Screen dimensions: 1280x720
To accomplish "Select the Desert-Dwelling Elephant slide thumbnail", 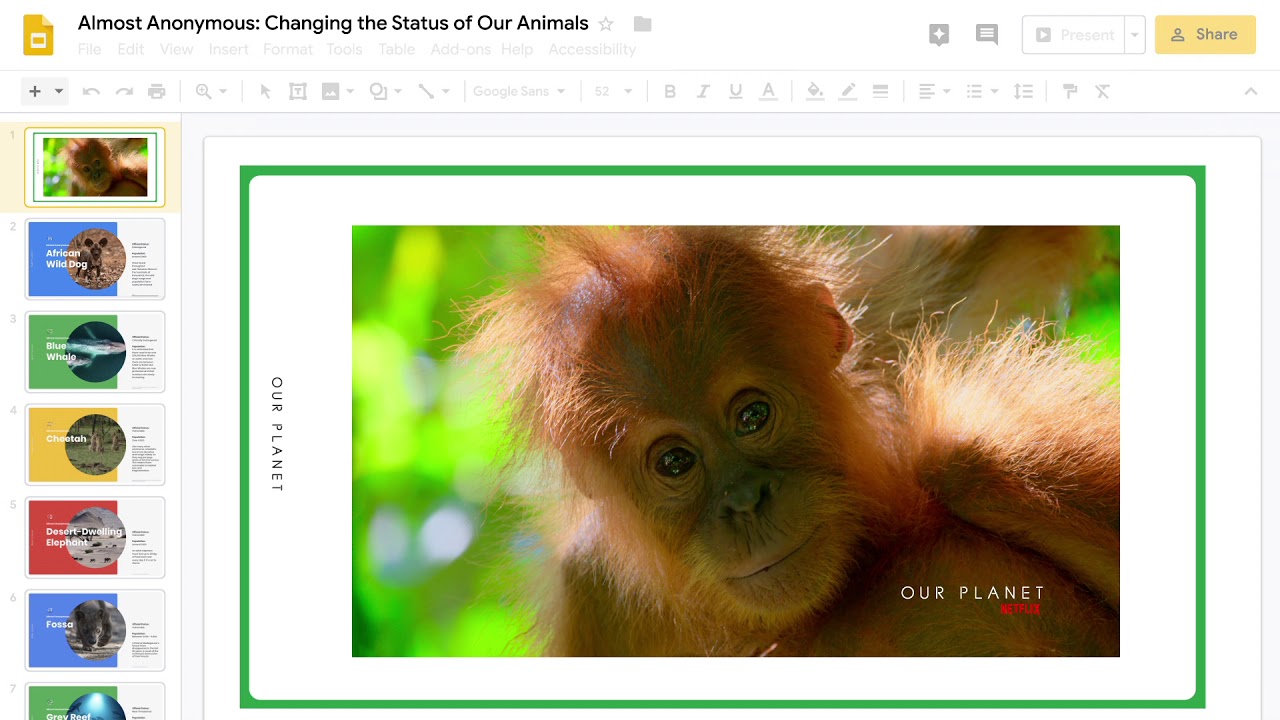I will [x=95, y=538].
